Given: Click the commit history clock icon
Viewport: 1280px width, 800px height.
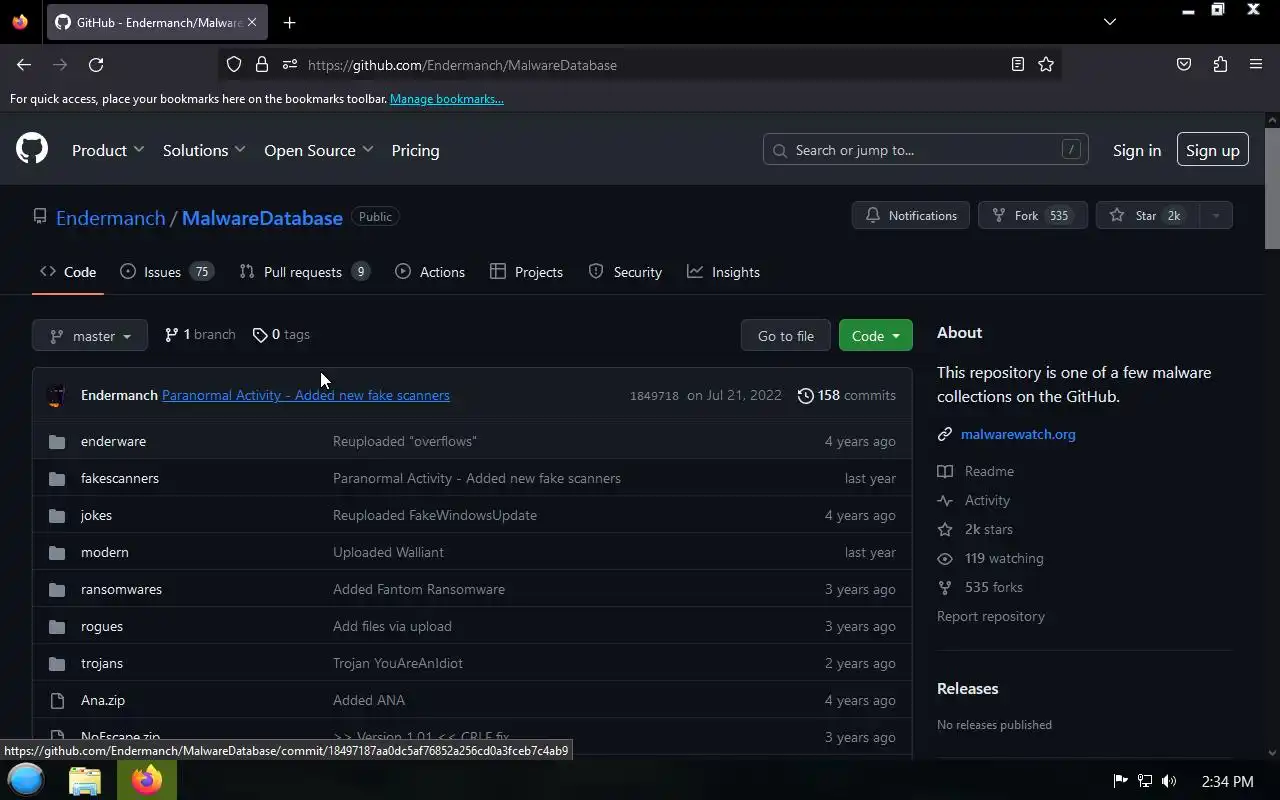Looking at the screenshot, I should (x=805, y=396).
